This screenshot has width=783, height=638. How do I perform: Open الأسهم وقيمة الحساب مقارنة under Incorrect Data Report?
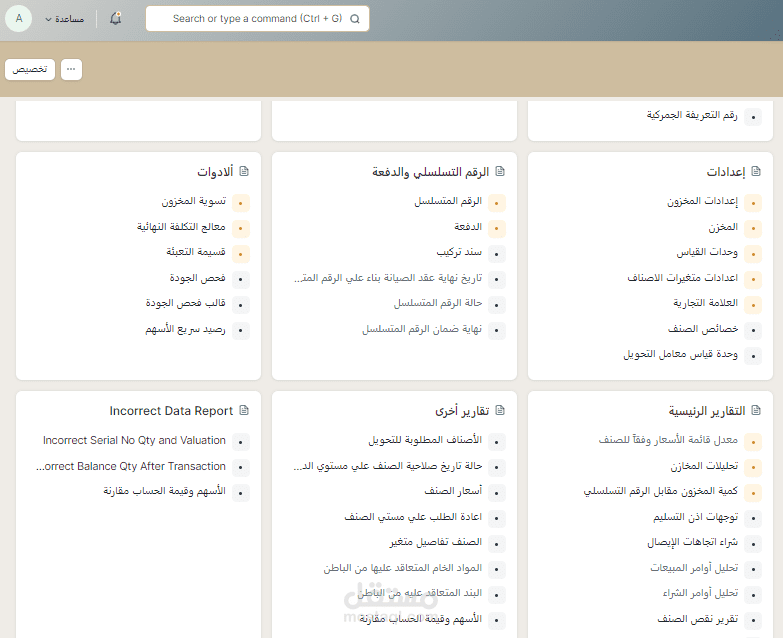(164, 491)
